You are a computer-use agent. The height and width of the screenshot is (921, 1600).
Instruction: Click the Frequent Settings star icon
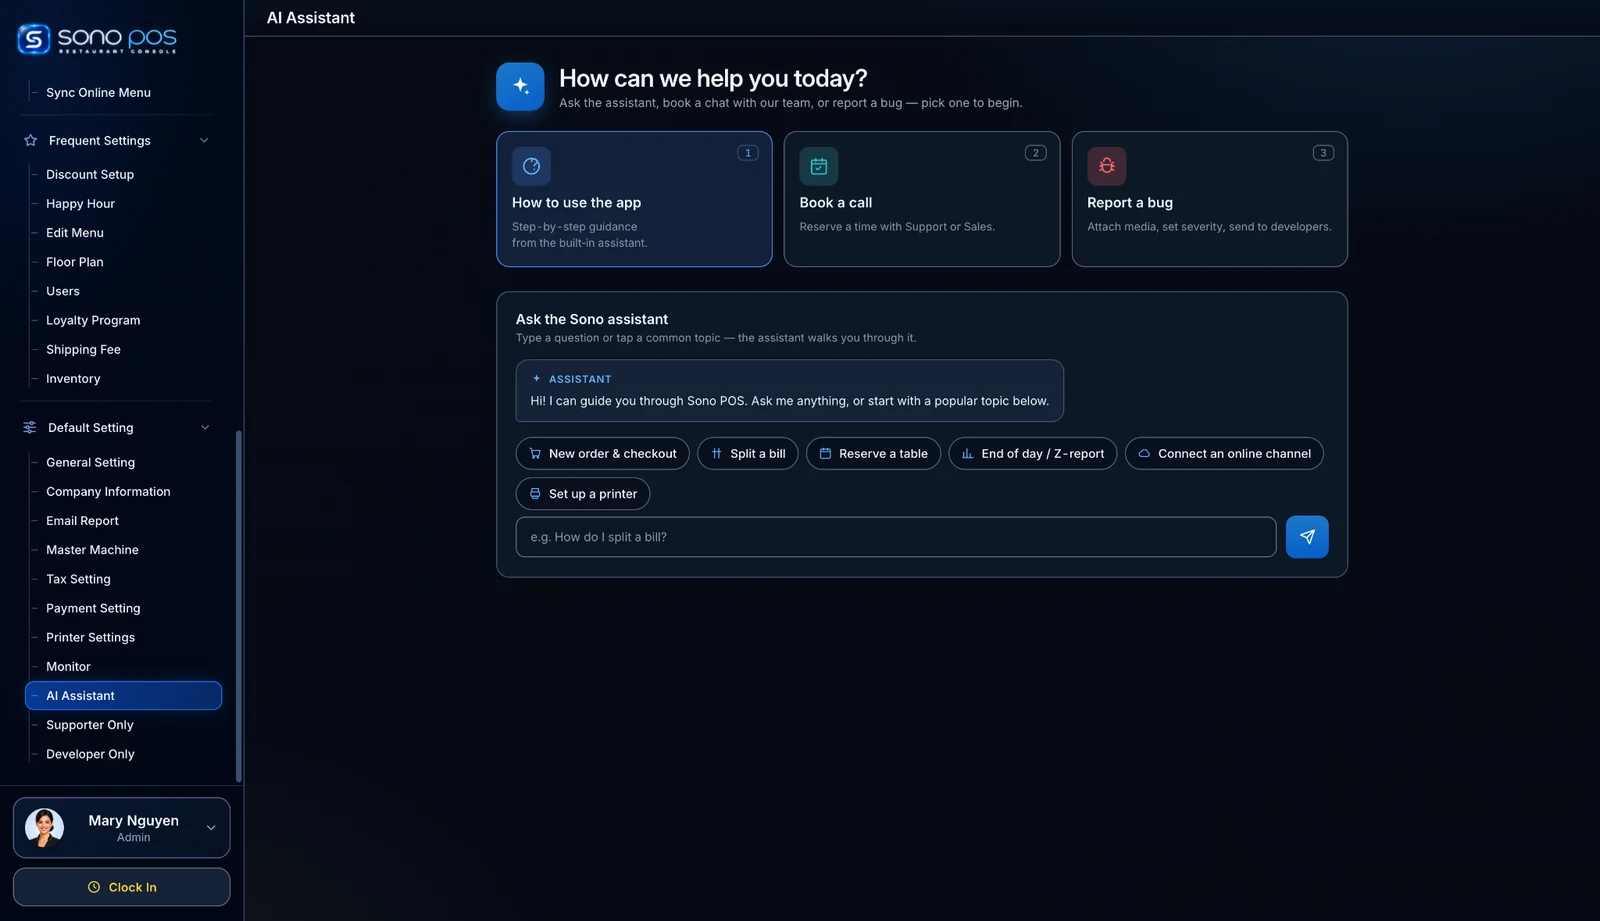coord(31,141)
